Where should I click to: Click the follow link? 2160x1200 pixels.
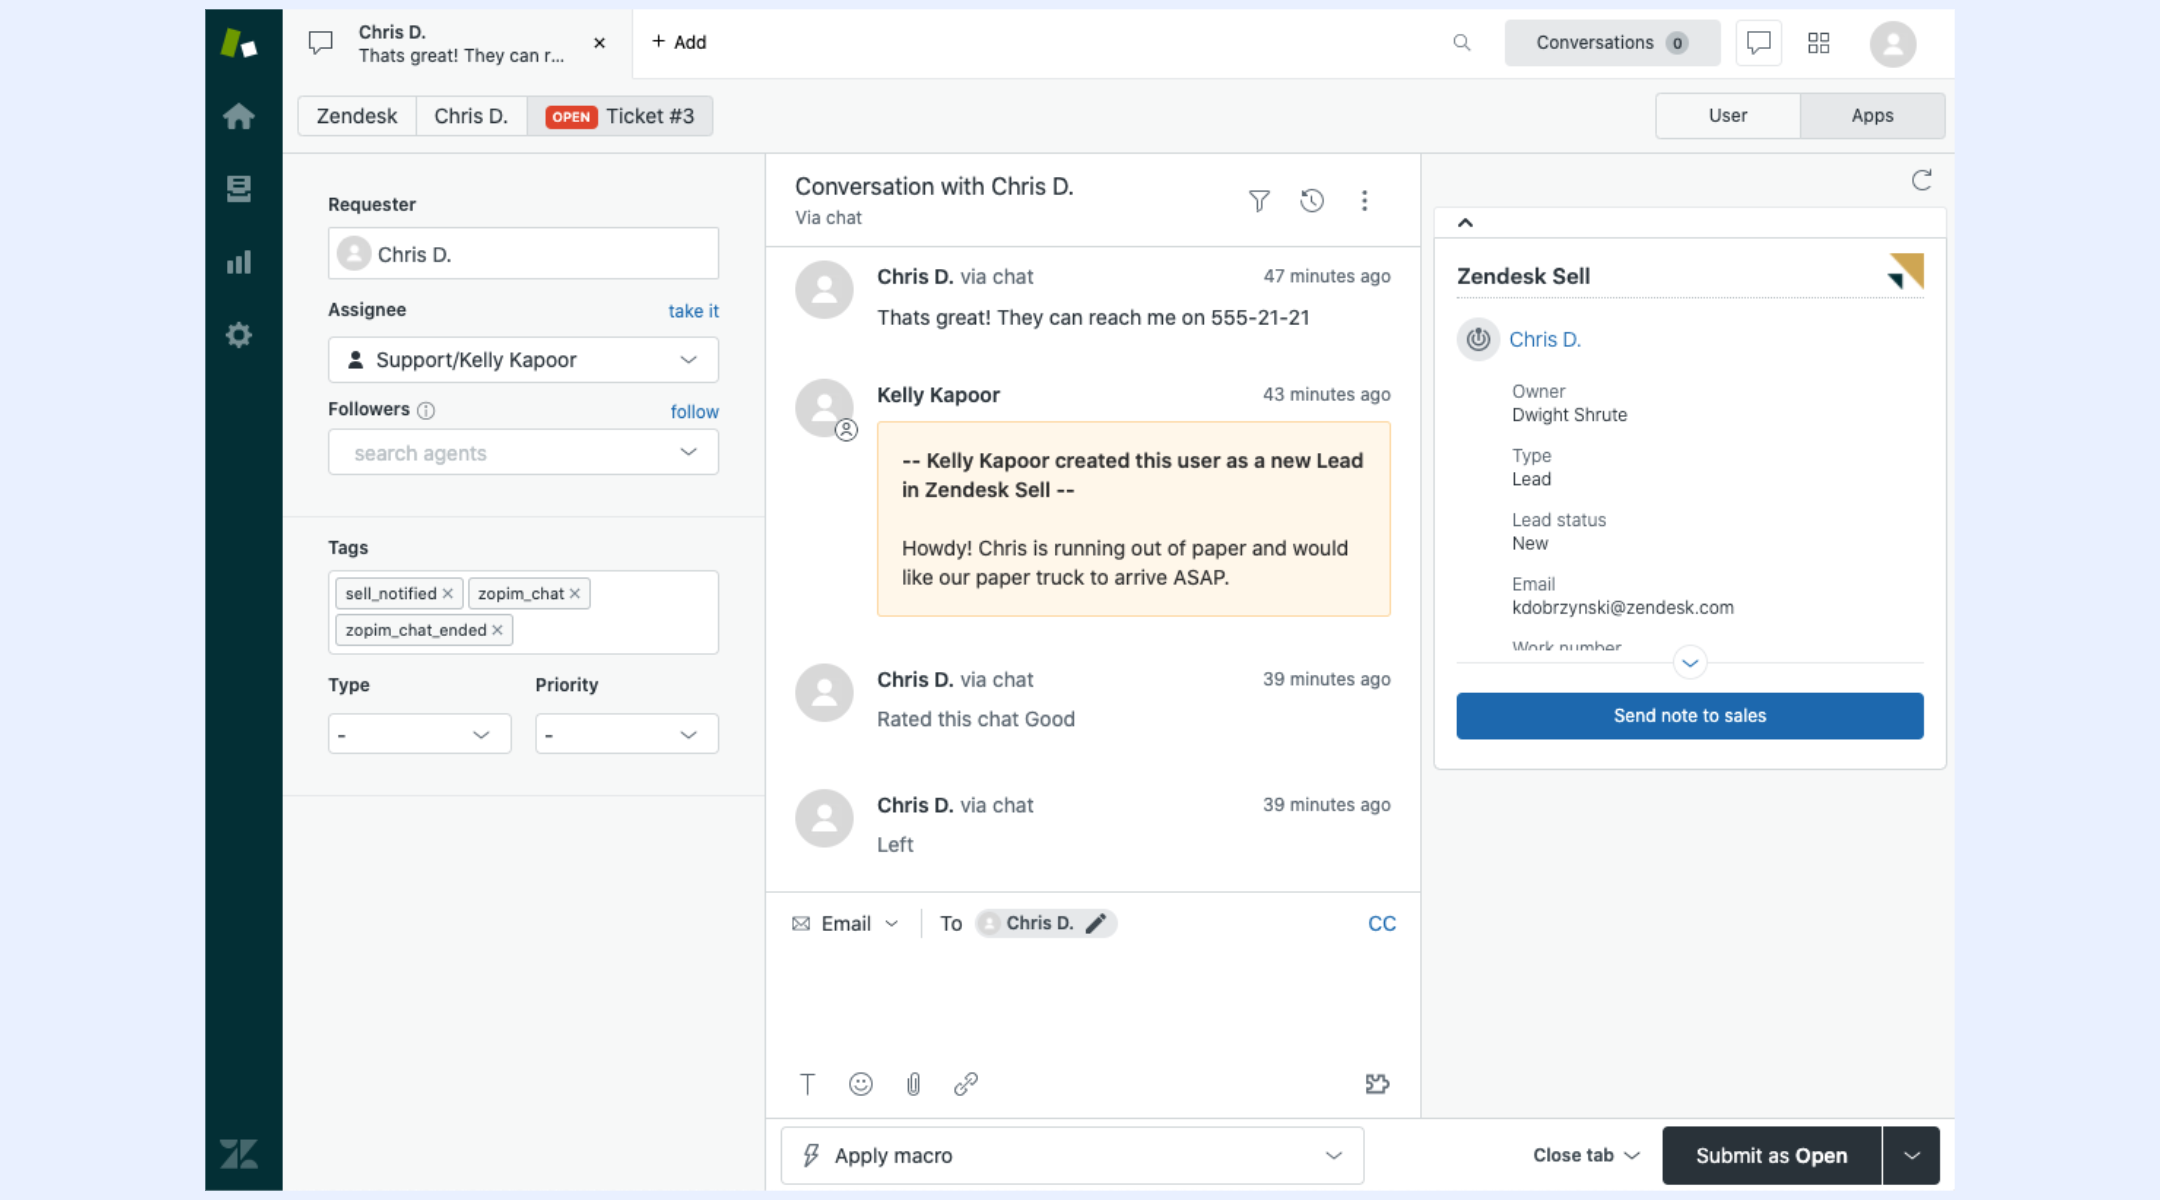694,412
